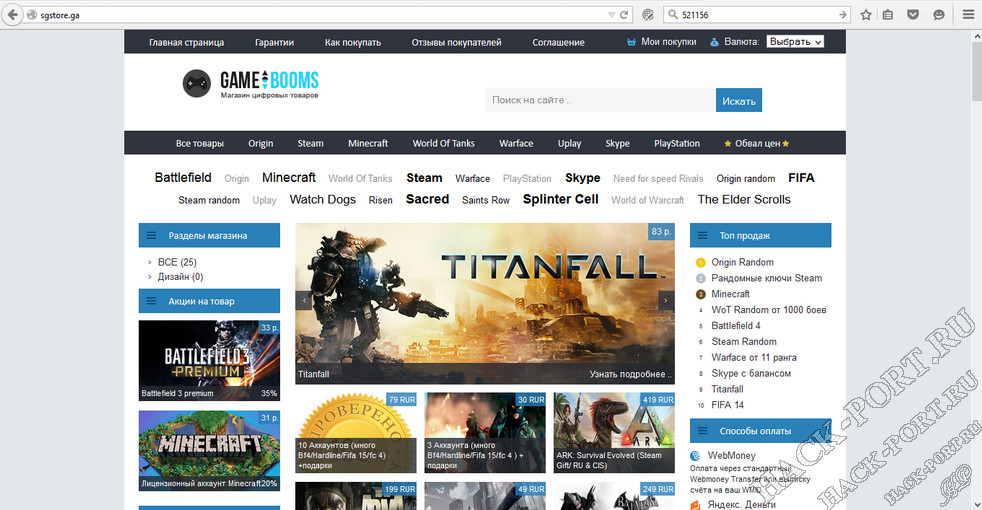Open the bookmarks list icon

pyautogui.click(x=888, y=14)
